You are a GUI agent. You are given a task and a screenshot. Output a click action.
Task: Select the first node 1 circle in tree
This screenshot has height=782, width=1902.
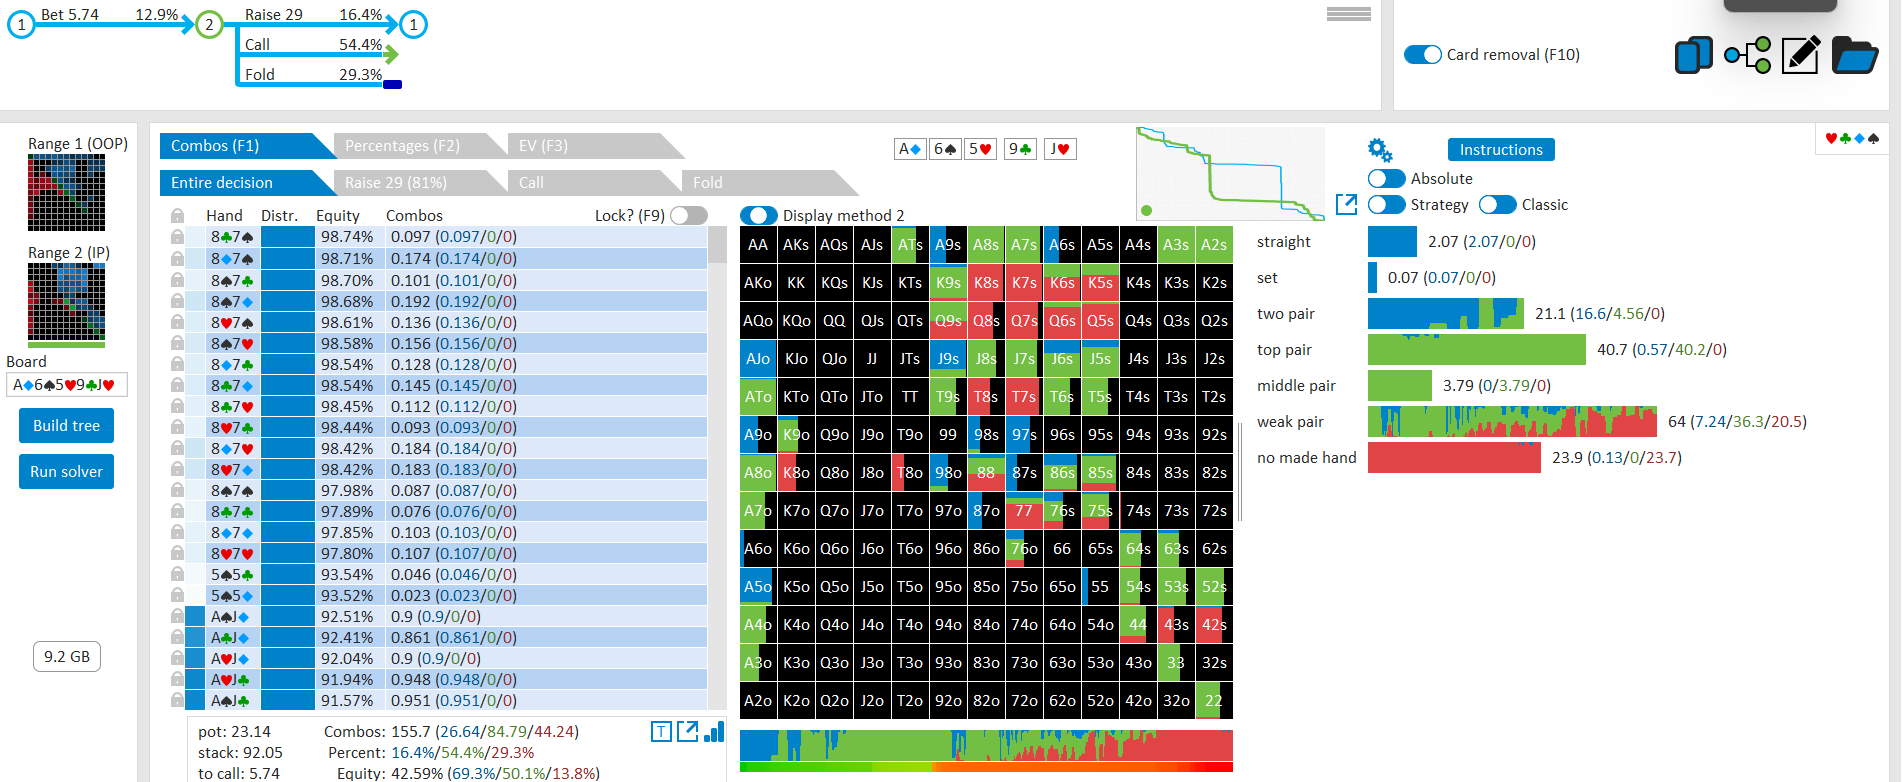click(21, 24)
